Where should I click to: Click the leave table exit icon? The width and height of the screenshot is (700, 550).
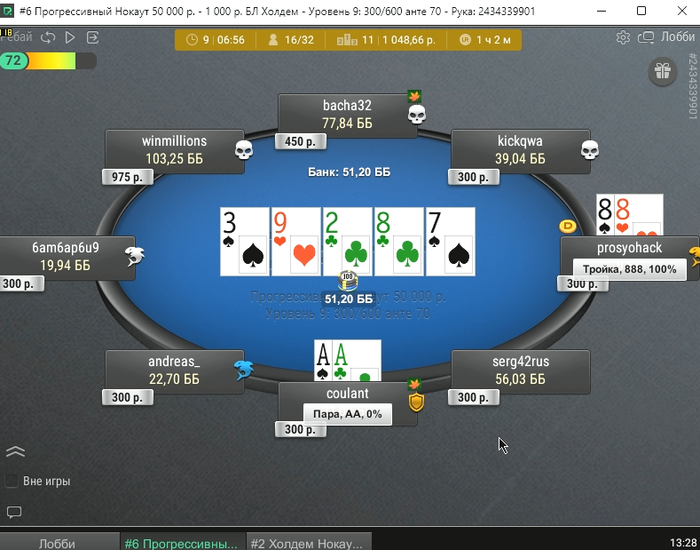click(93, 38)
